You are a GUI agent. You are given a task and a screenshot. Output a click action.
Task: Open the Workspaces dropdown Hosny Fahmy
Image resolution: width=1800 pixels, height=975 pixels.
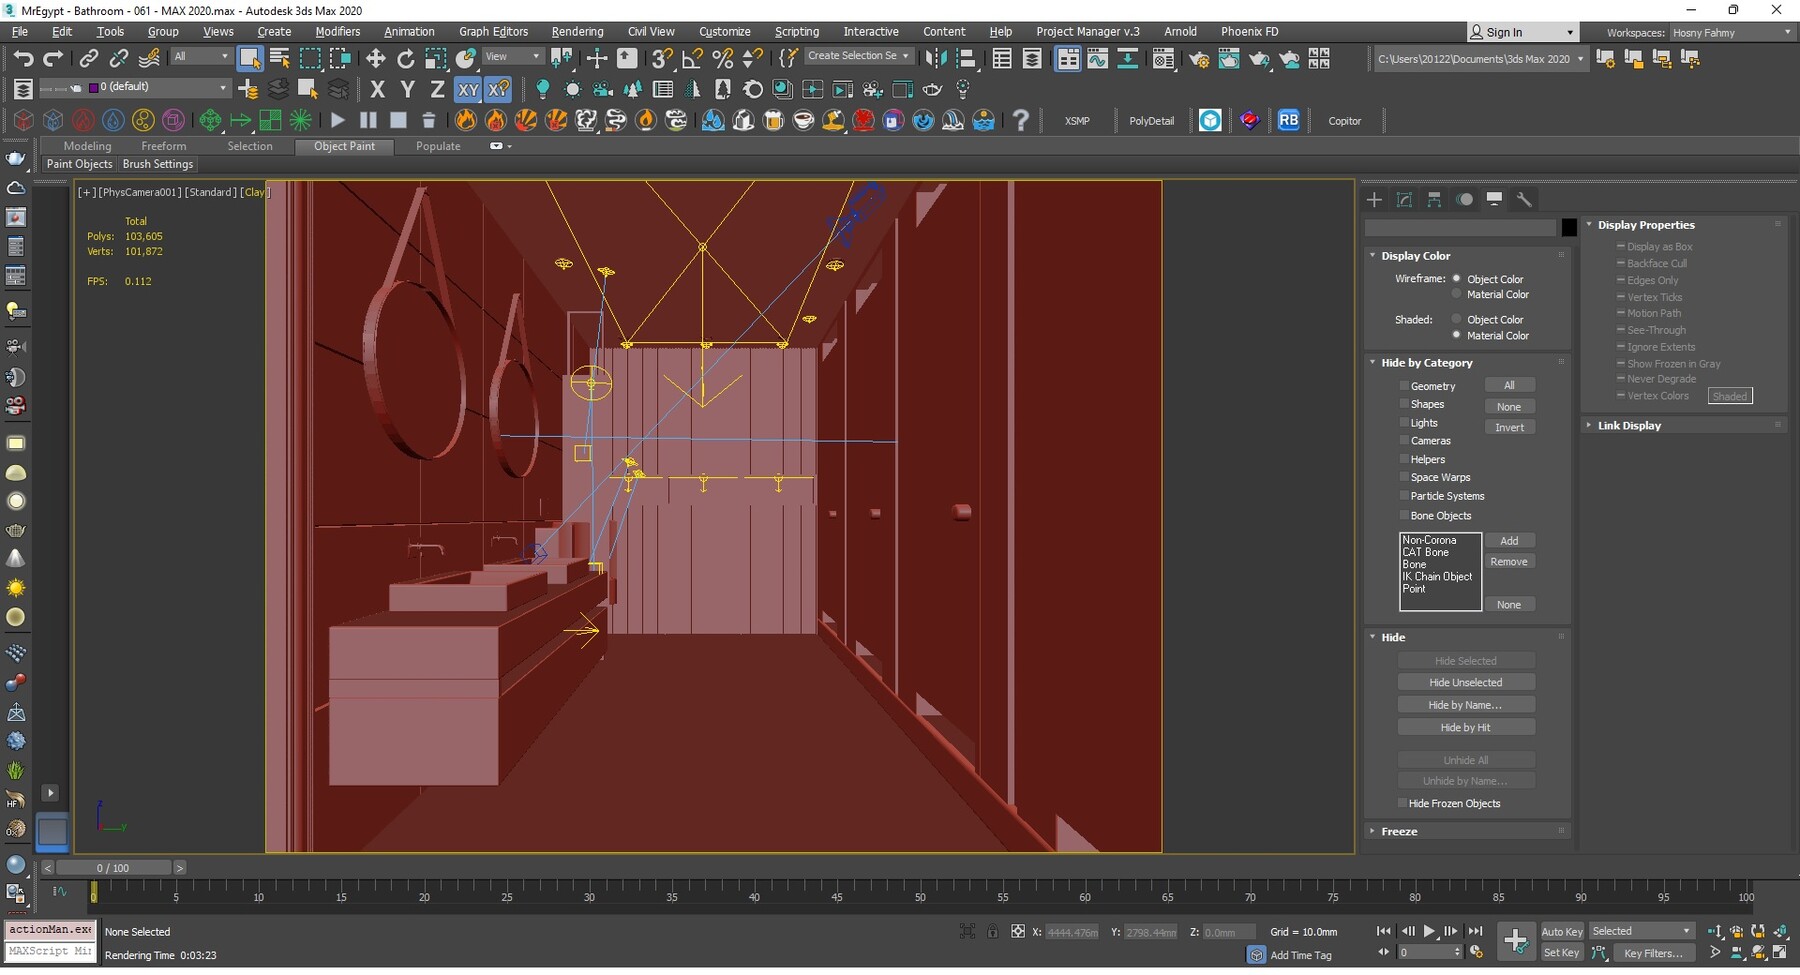tap(1731, 33)
